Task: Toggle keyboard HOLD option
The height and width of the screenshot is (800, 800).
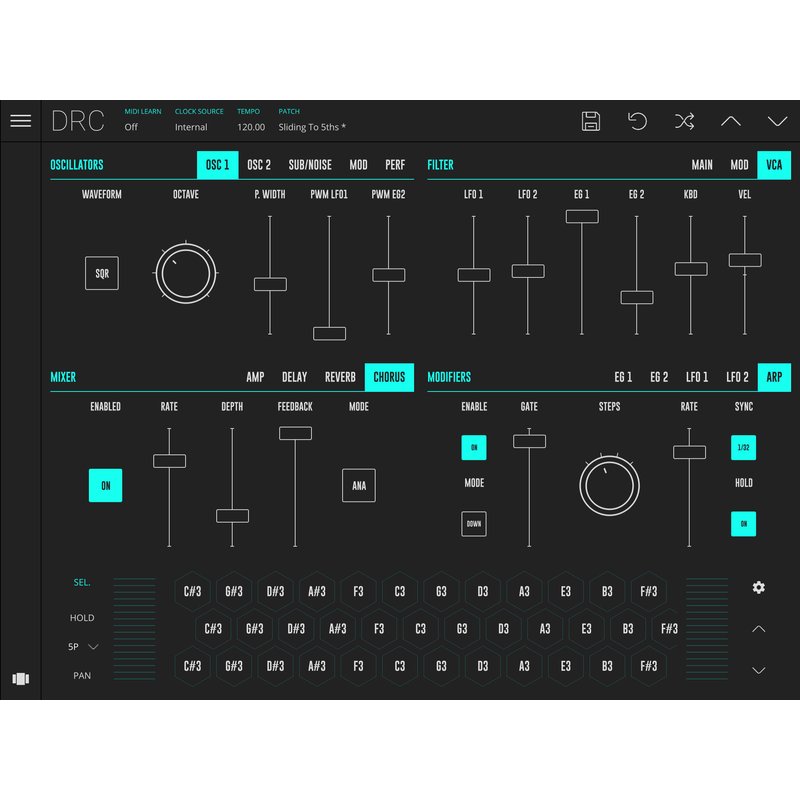Action: click(x=82, y=617)
